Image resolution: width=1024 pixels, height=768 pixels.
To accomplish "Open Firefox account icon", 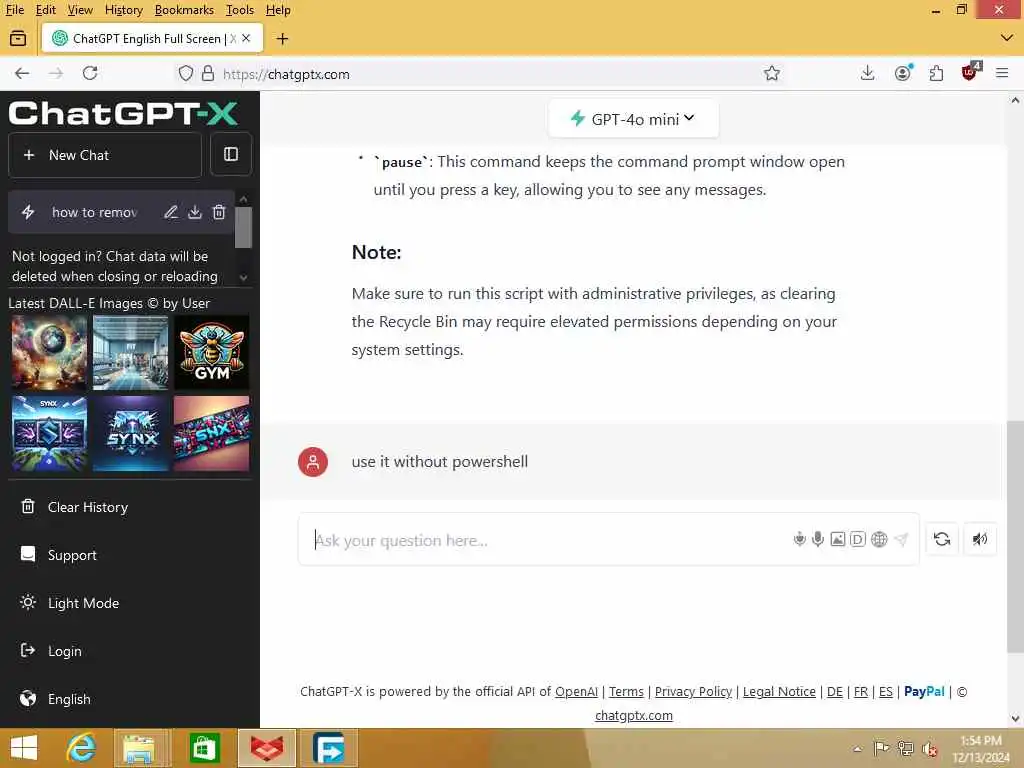I will pyautogui.click(x=903, y=73).
